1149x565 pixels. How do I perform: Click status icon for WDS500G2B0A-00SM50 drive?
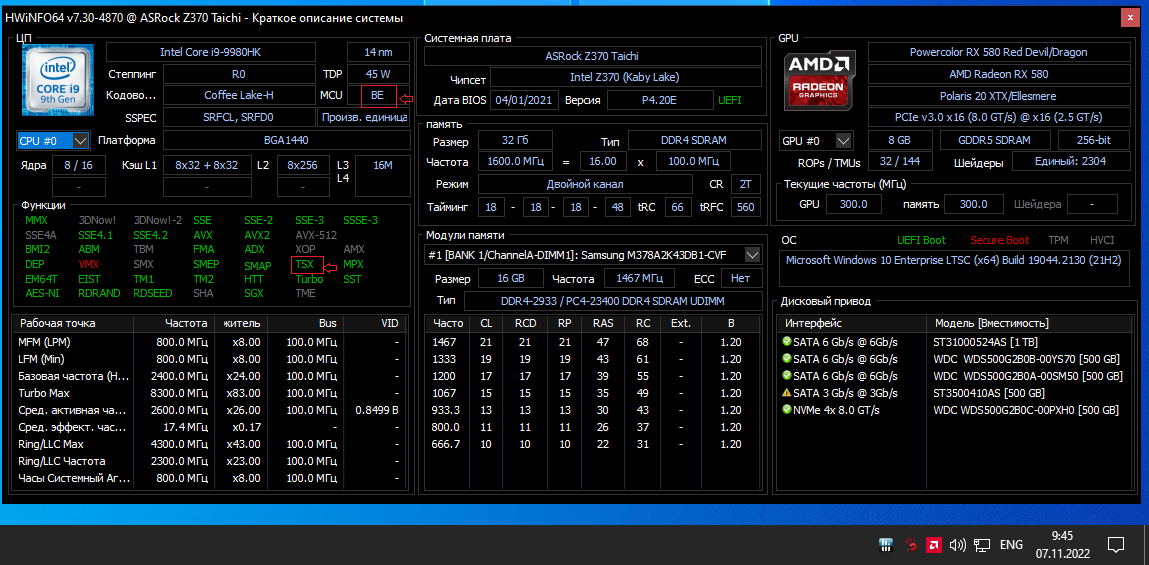[x=786, y=375]
